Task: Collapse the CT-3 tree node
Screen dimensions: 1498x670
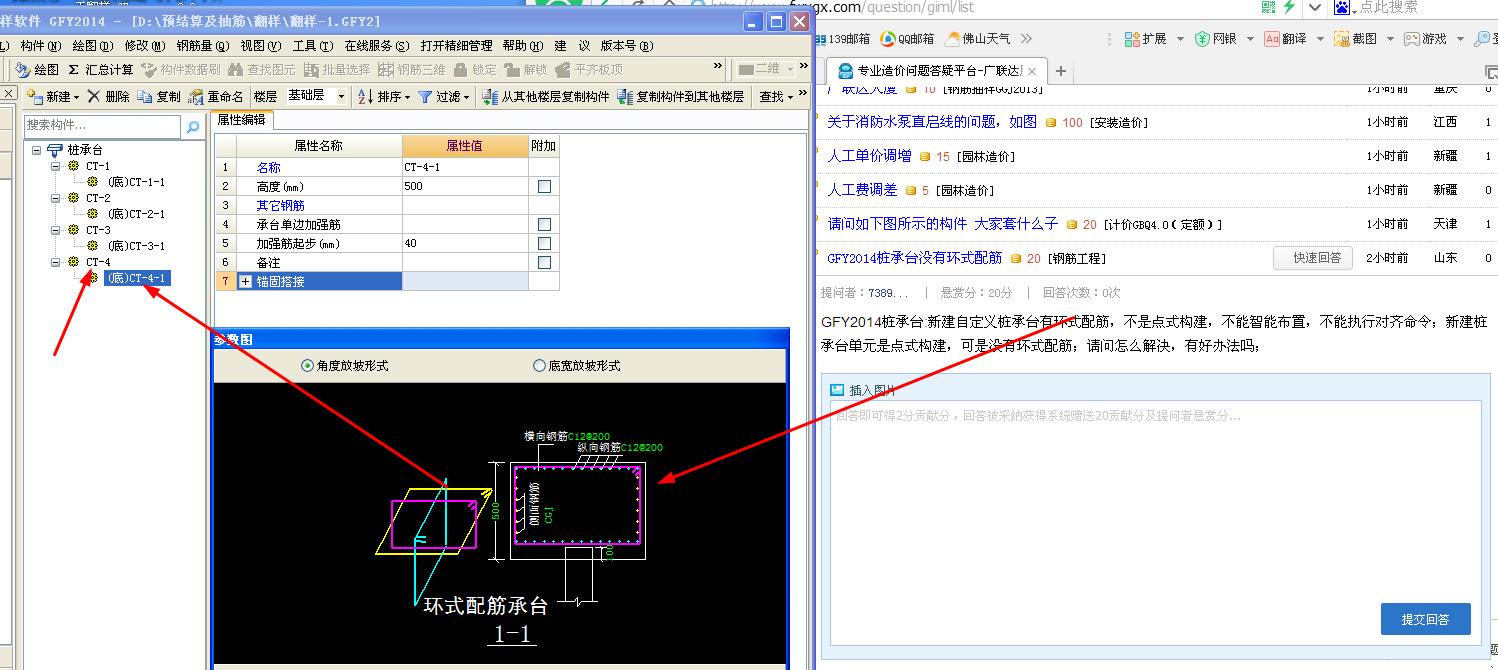Action: (x=57, y=230)
